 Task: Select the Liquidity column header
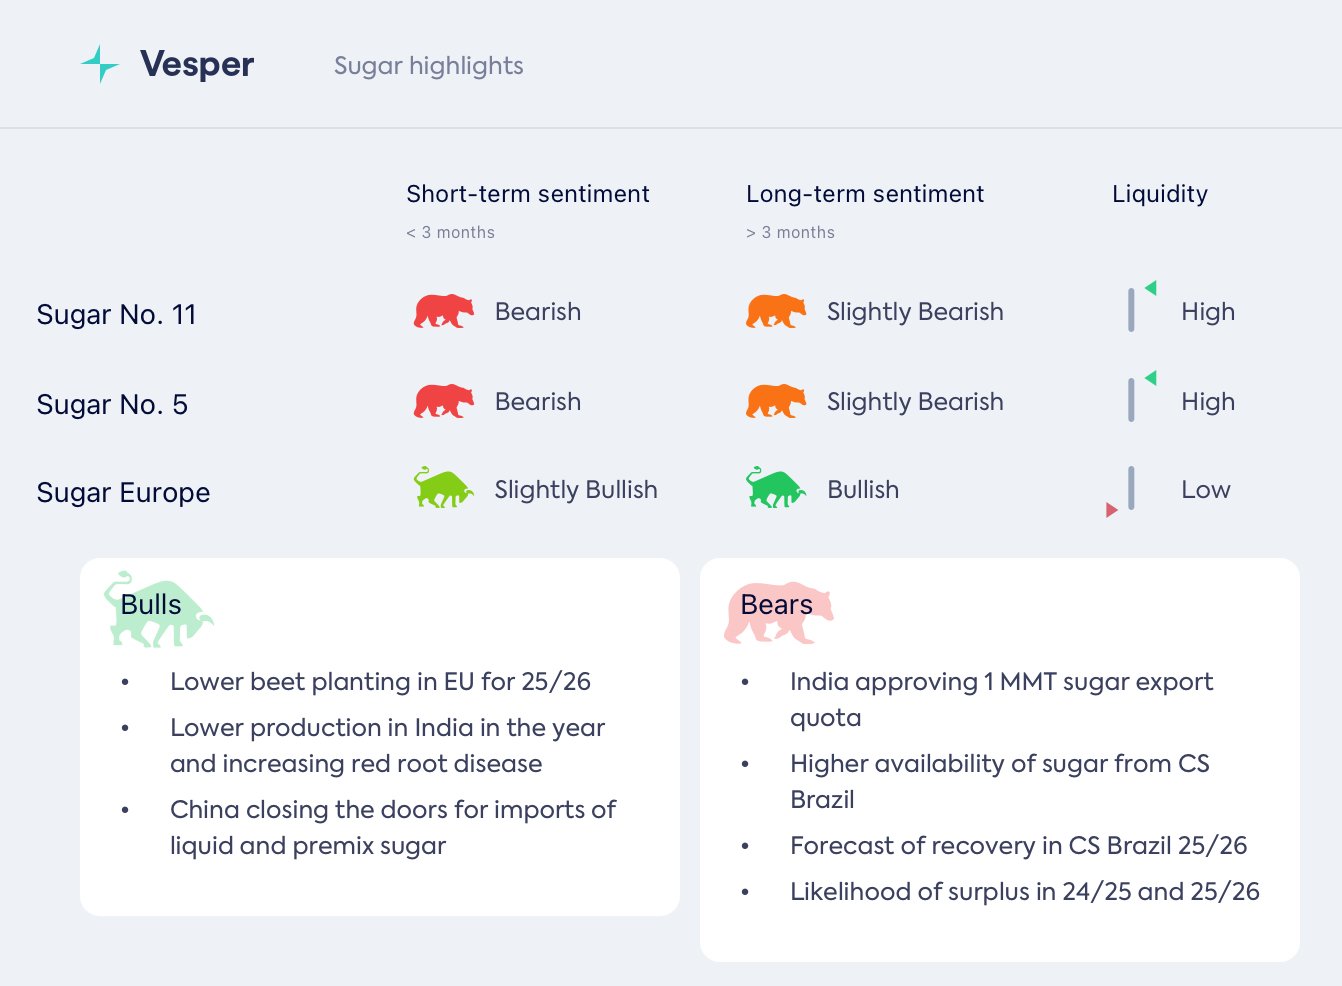(x=1160, y=194)
